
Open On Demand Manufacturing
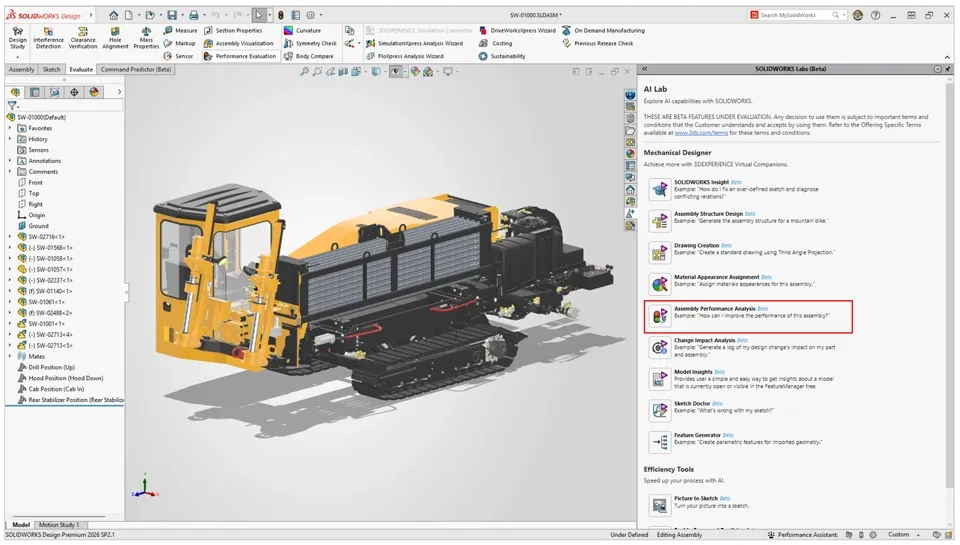(603, 31)
